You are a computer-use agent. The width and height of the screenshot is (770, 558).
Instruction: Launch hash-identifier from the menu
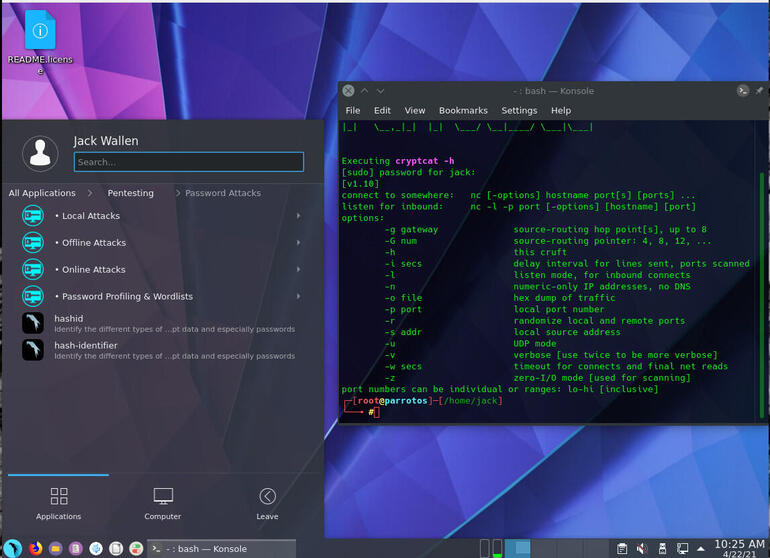pos(33,350)
